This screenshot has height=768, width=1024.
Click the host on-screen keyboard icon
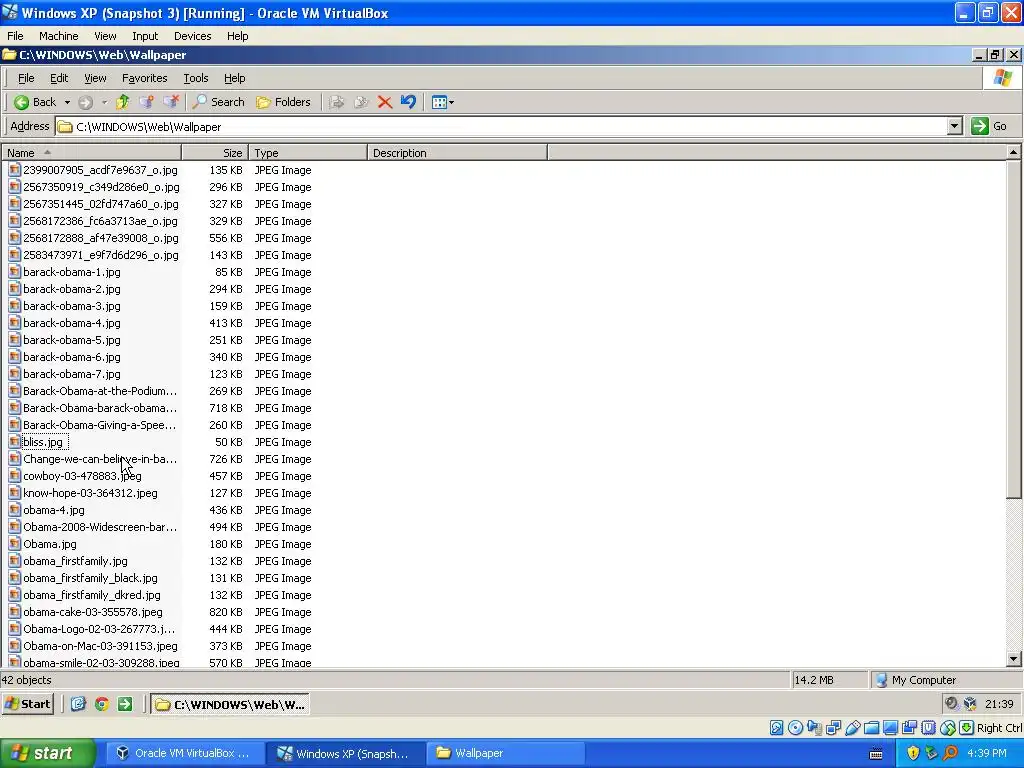[876, 754]
